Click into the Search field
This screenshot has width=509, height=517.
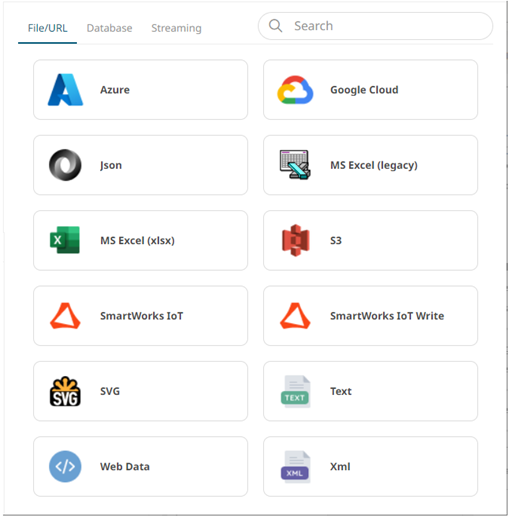375,26
